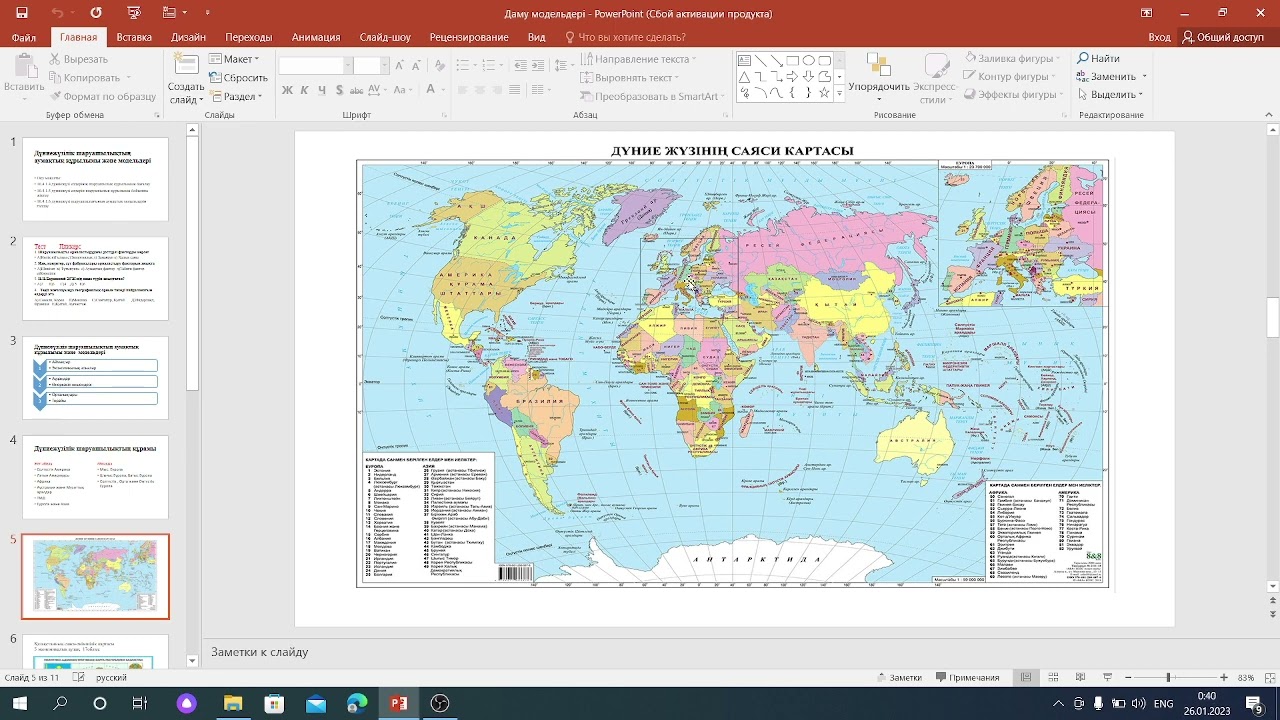Open Microsoft Edge from the taskbar
This screenshot has width=1280, height=720.
tap(357, 704)
